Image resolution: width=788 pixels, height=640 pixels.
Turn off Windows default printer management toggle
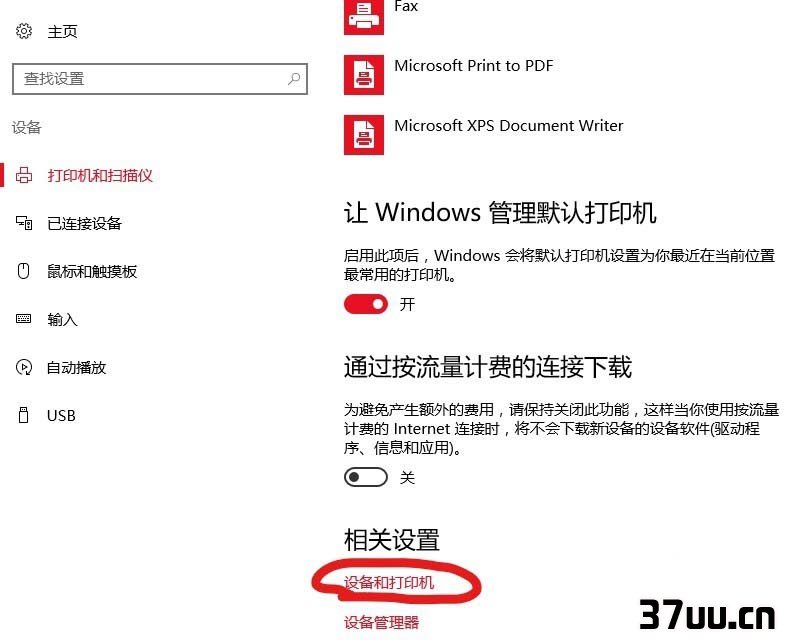click(366, 304)
